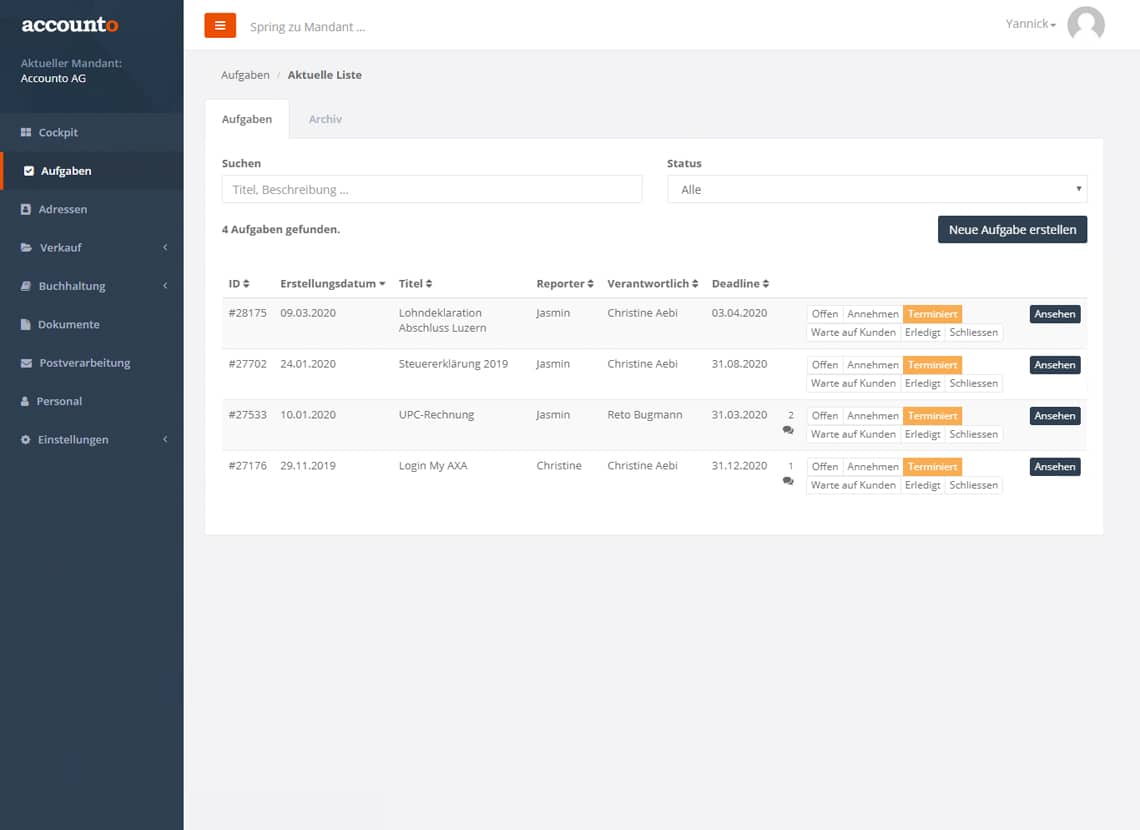1140x830 pixels.
Task: Click the accounto logo
Action: coord(70,25)
